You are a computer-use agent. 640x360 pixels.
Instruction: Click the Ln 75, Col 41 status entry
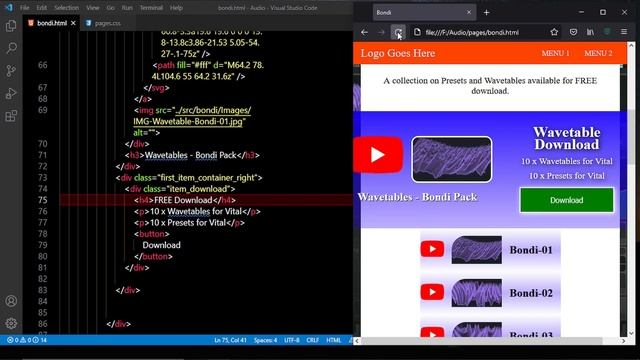click(230, 340)
